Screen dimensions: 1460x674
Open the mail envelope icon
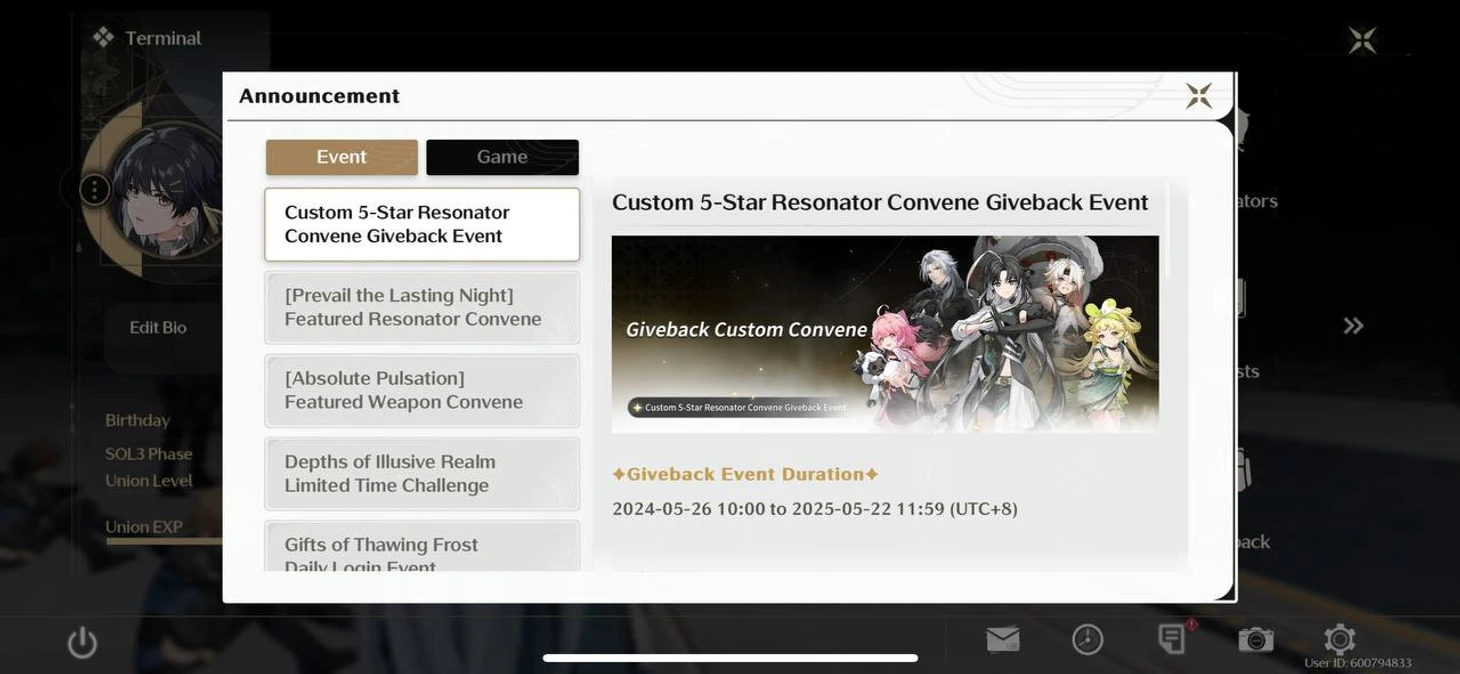tap(1003, 639)
